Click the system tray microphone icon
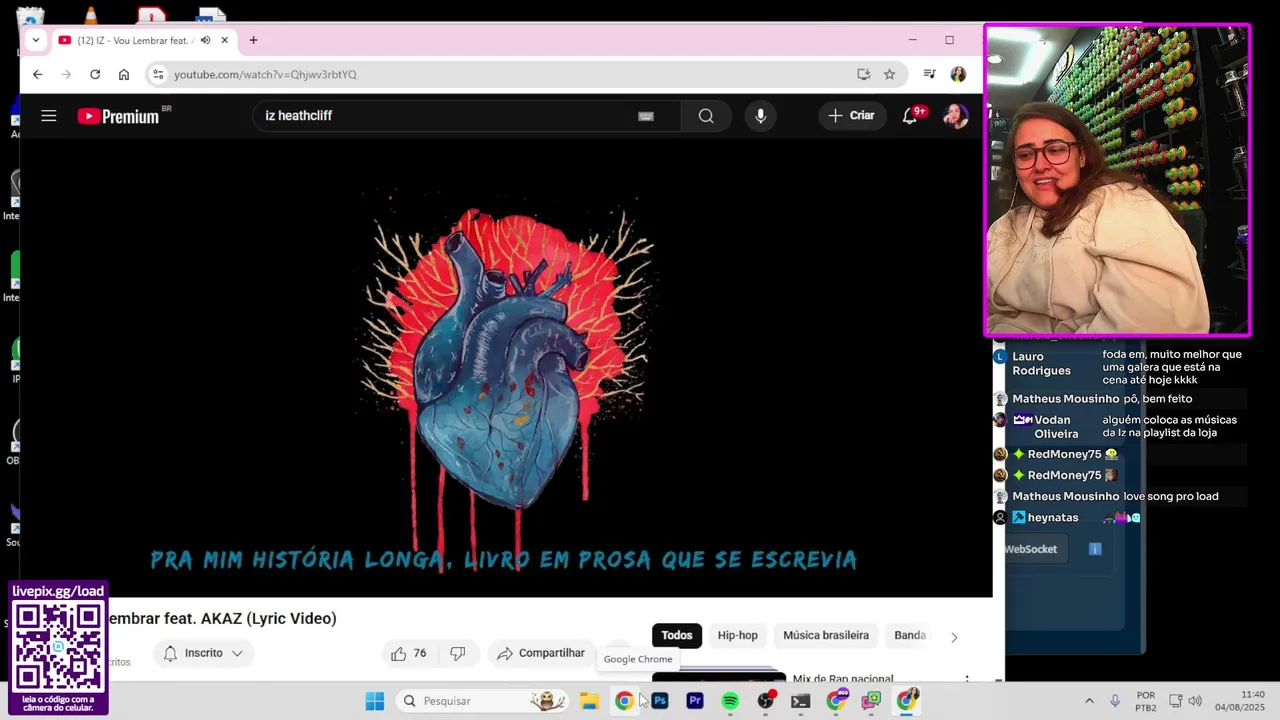Image resolution: width=1280 pixels, height=720 pixels. 1115,701
